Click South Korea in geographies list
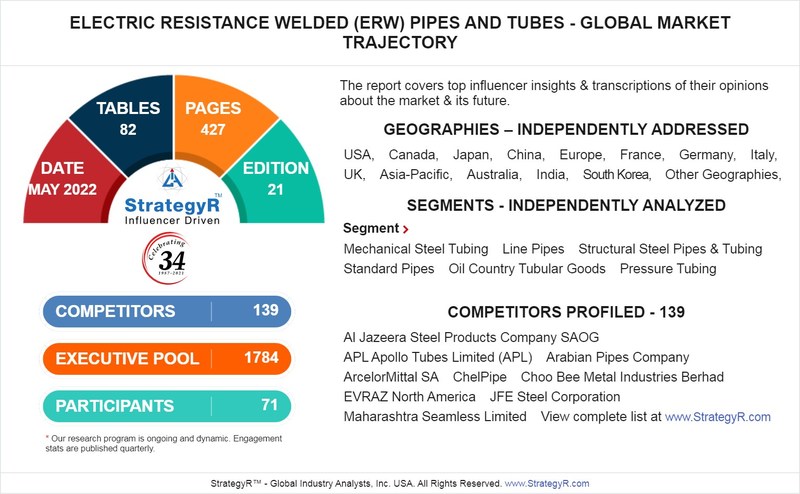Image resolution: width=800 pixels, height=494 pixels. (617, 175)
